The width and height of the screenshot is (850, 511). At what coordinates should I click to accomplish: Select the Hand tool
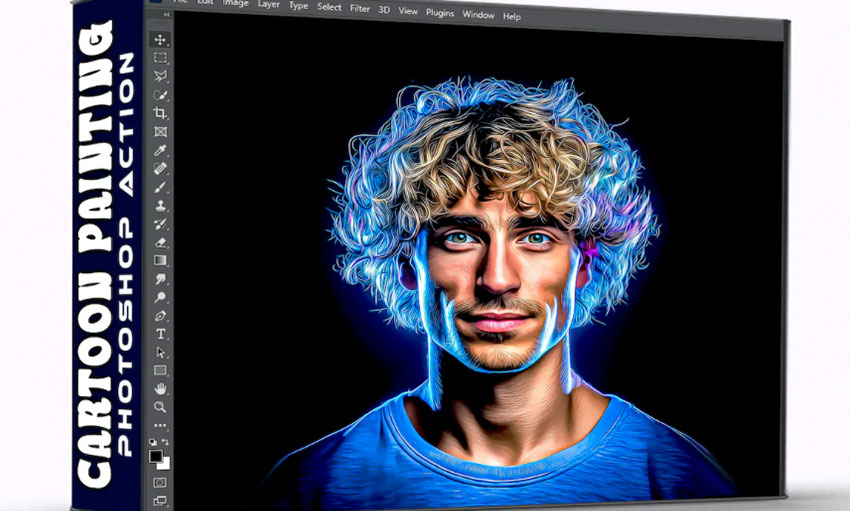160,389
